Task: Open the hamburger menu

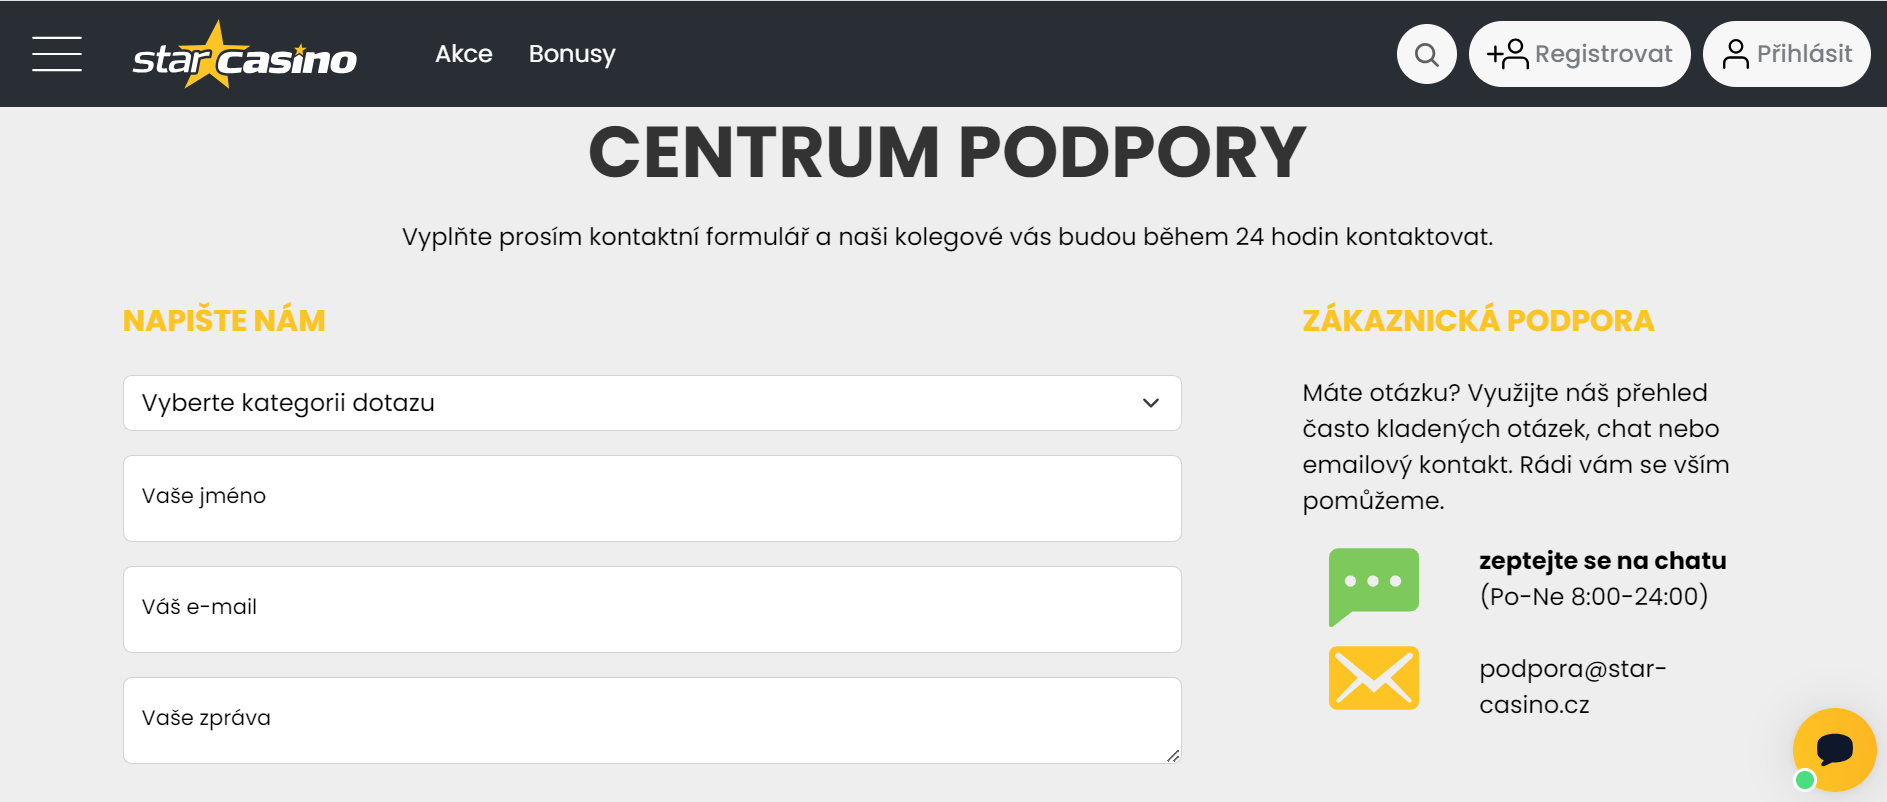Action: [x=57, y=54]
